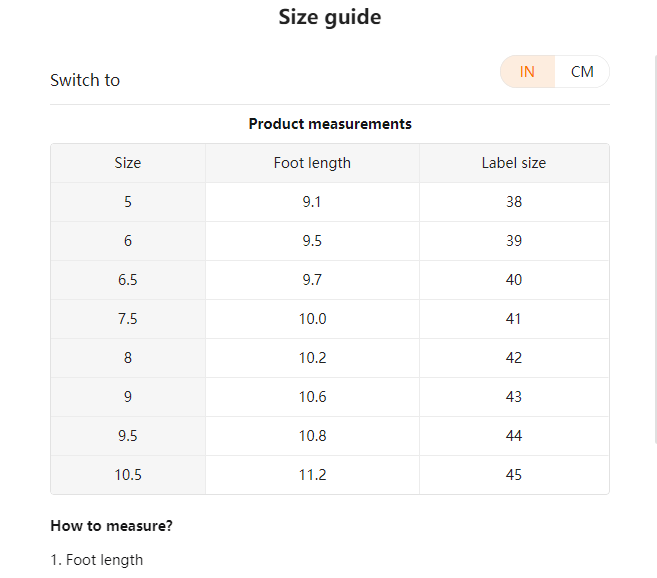Click the 9.1 foot length value

(312, 202)
